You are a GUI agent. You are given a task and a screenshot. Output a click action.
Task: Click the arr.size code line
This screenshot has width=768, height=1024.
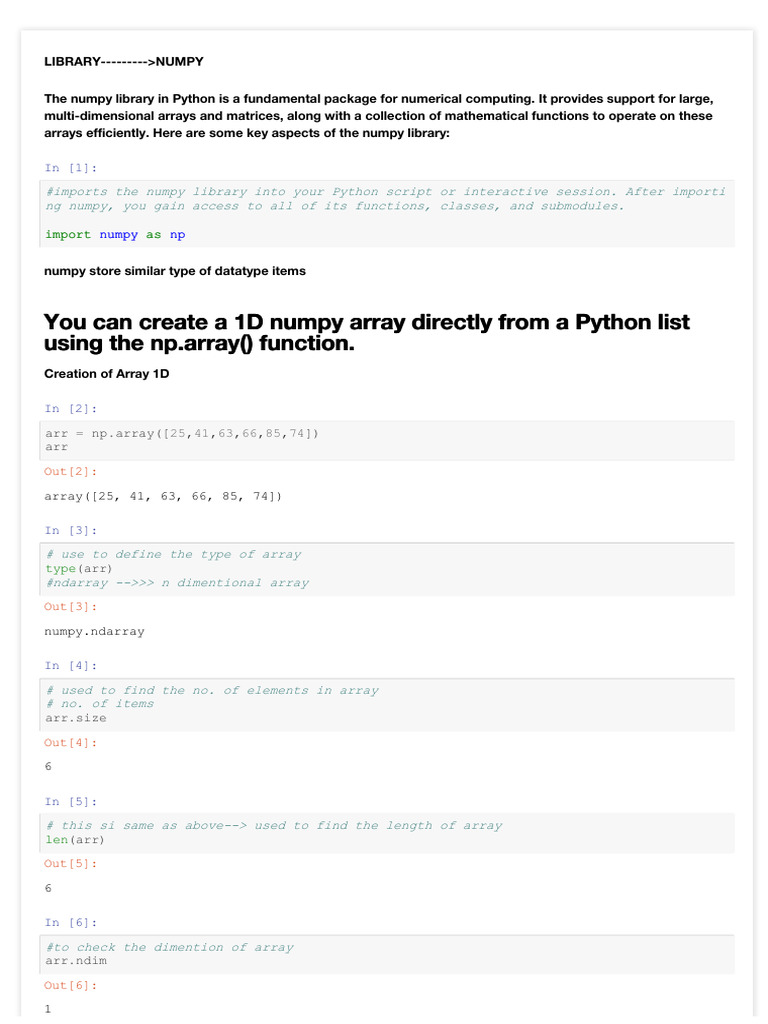pos(76,718)
